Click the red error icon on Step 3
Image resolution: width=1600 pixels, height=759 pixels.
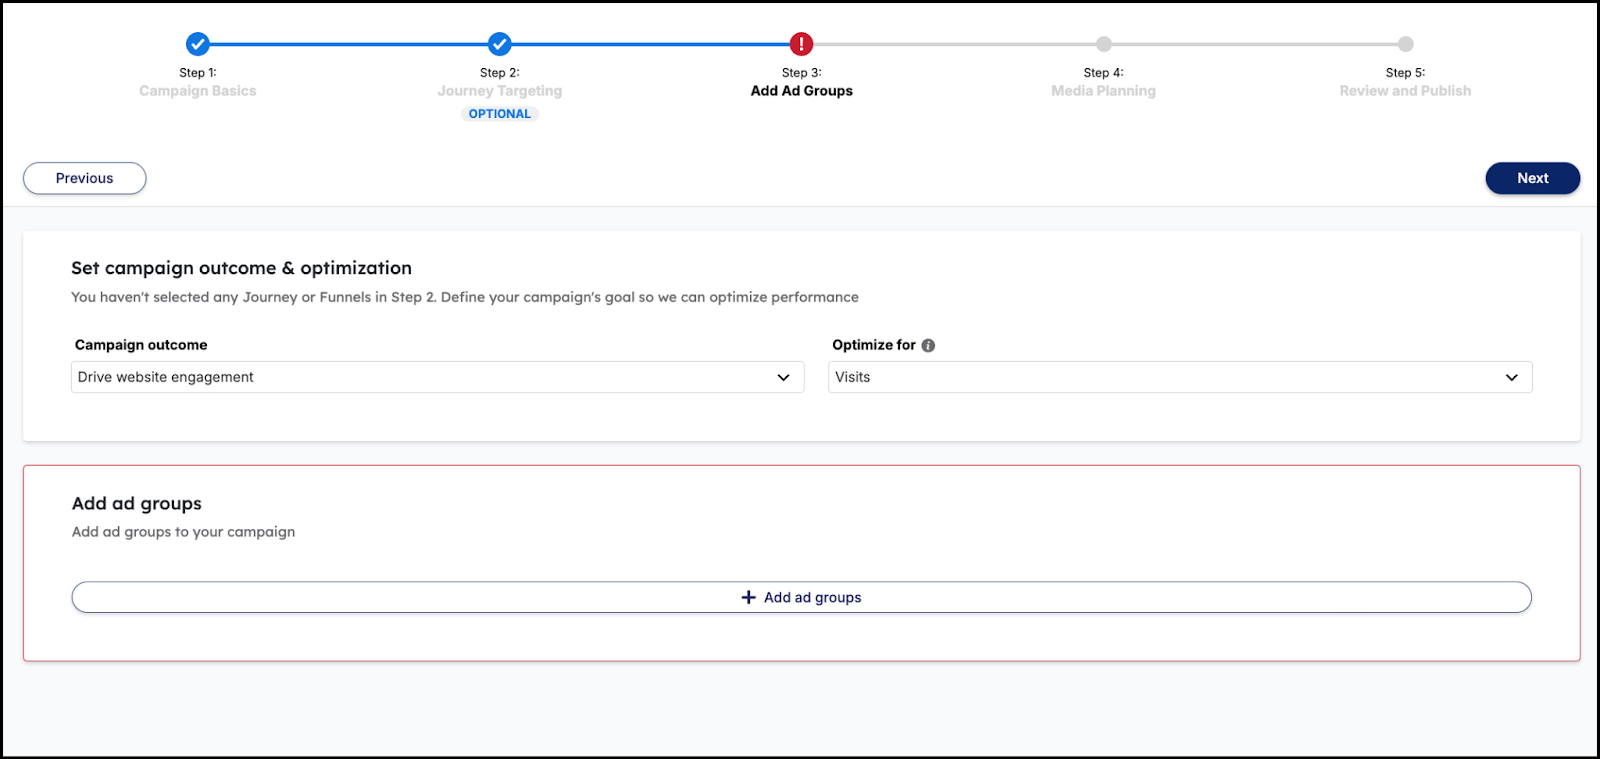(801, 44)
